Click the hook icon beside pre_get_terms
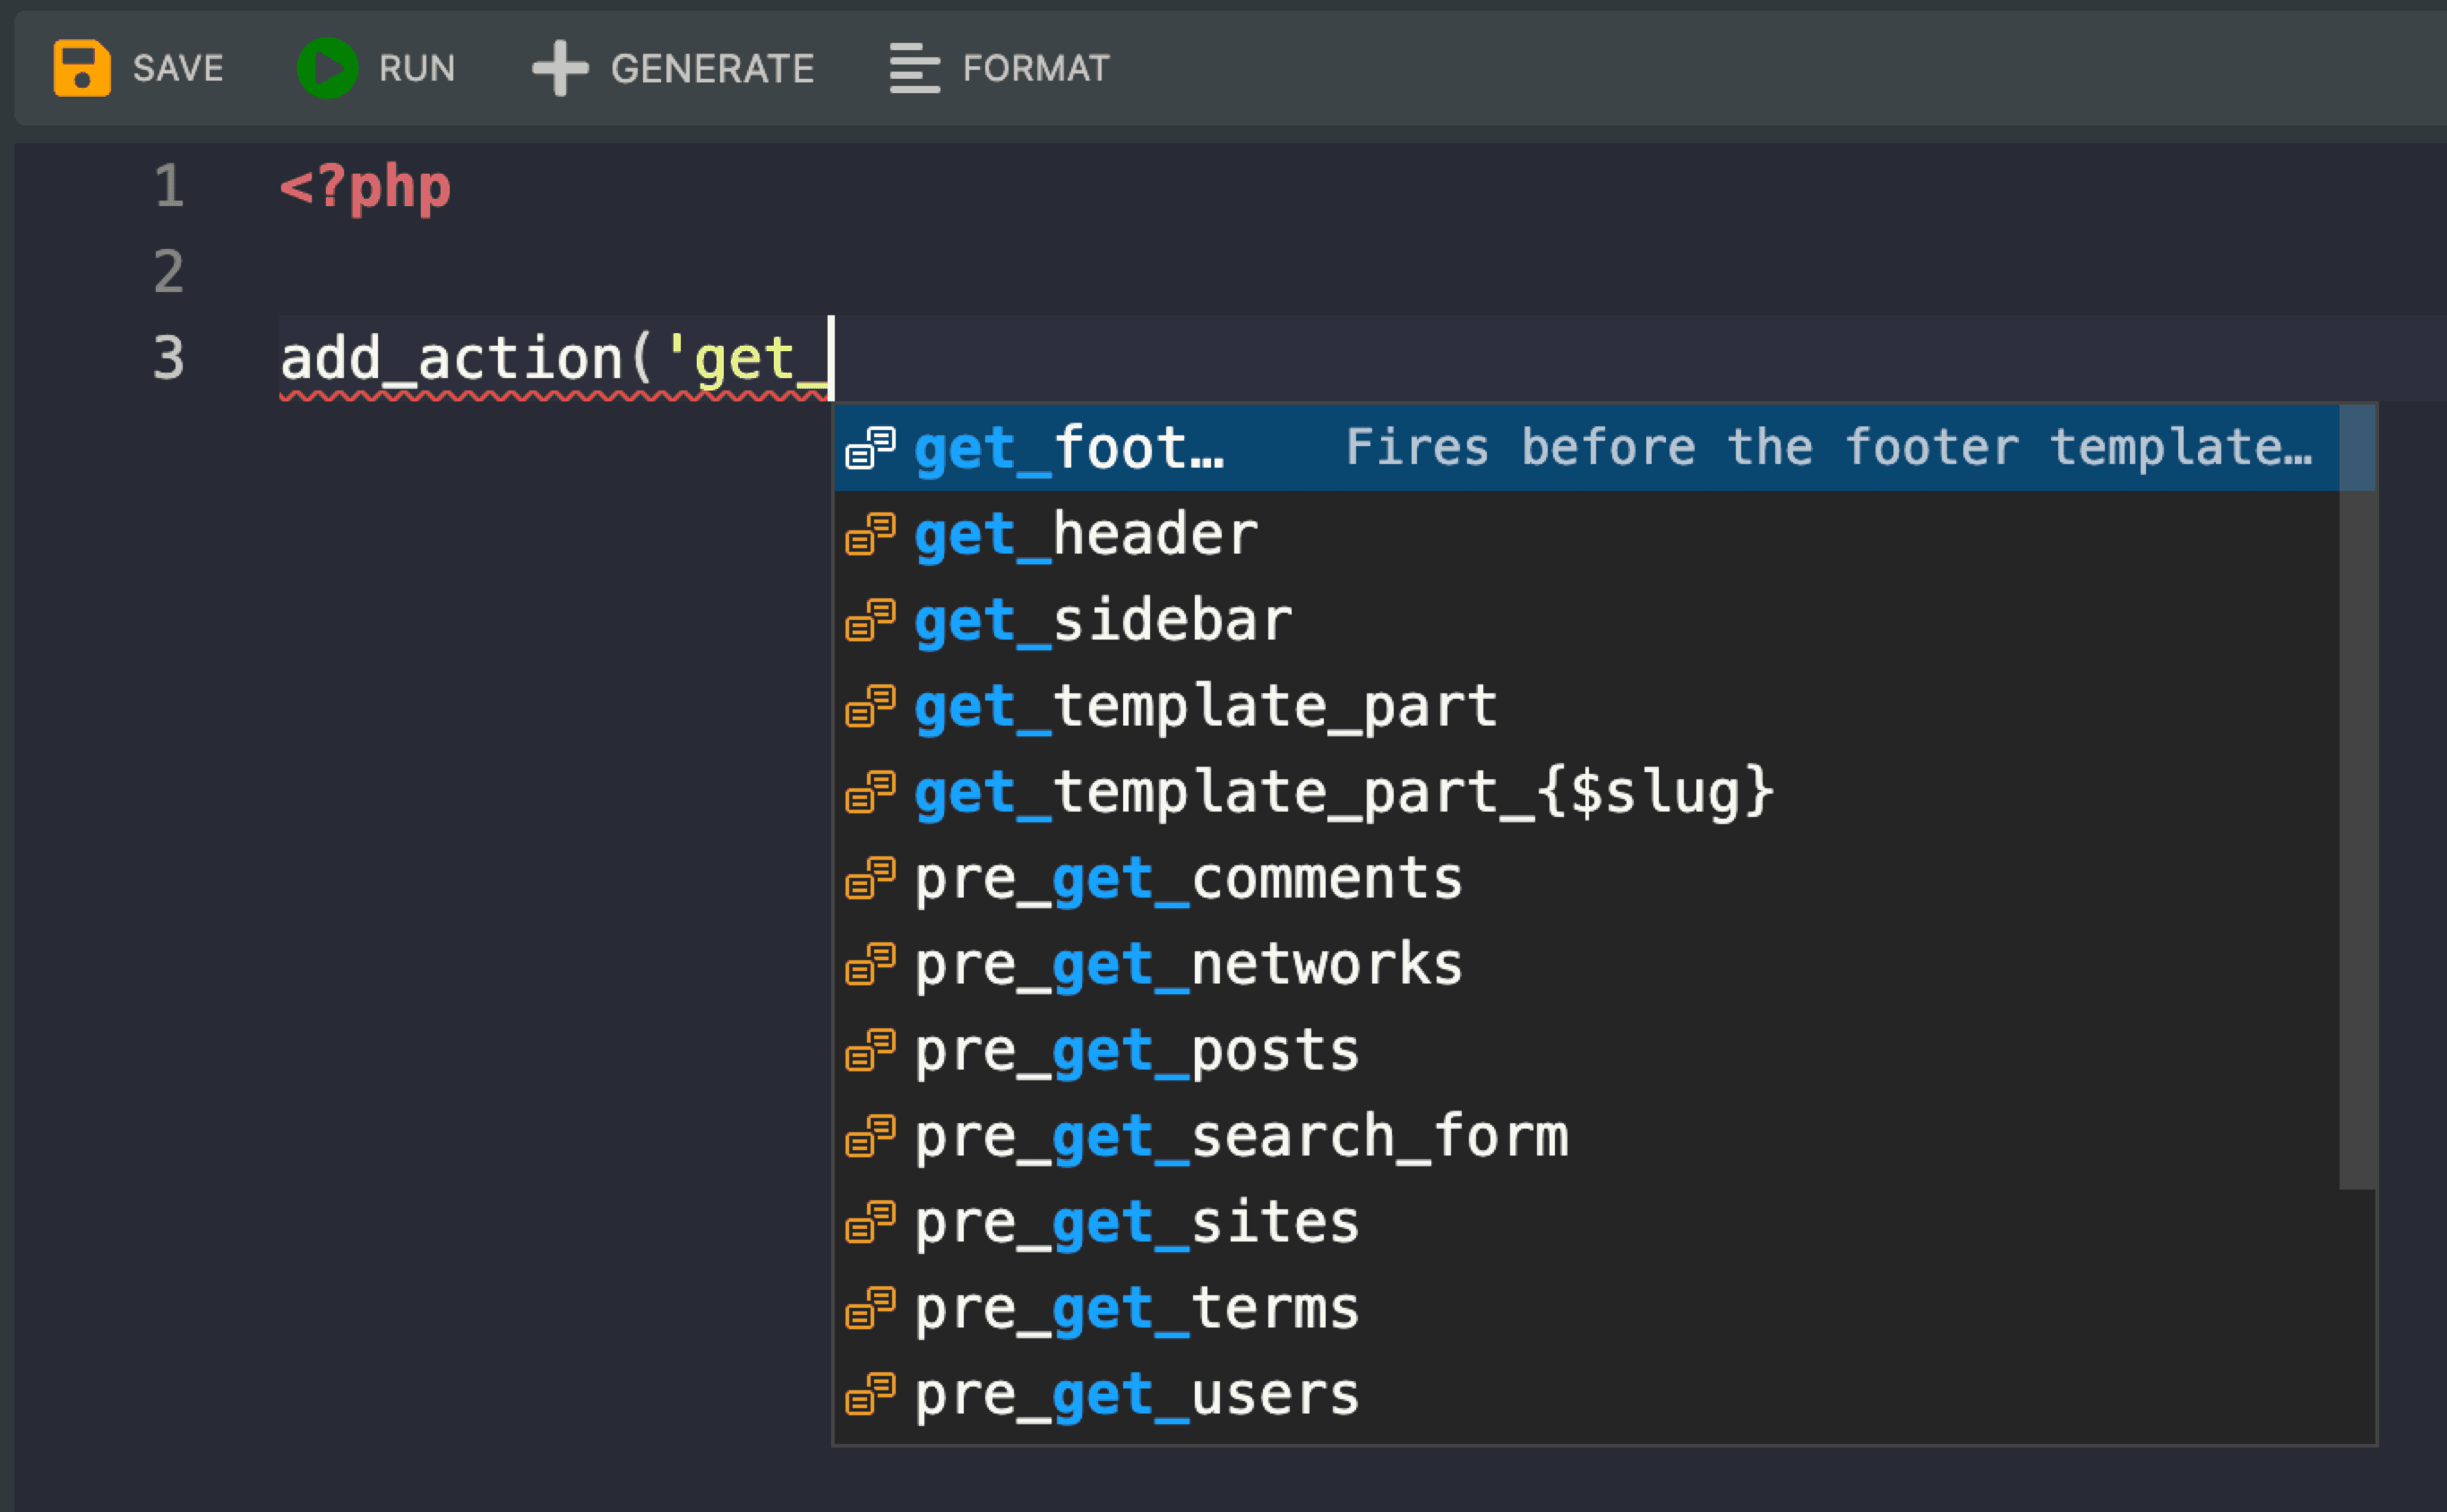The image size is (2447, 1512). click(x=870, y=1308)
